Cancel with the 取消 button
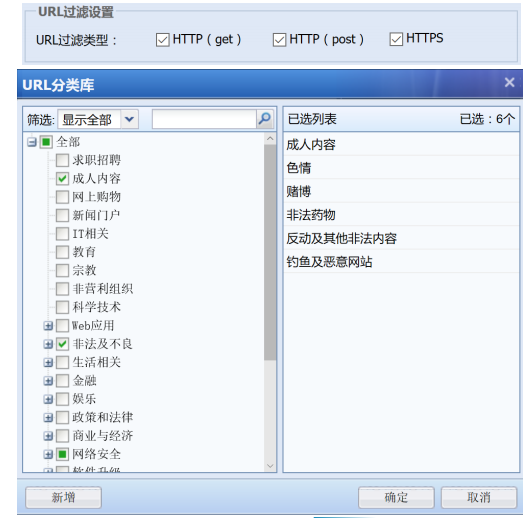 tap(479, 497)
